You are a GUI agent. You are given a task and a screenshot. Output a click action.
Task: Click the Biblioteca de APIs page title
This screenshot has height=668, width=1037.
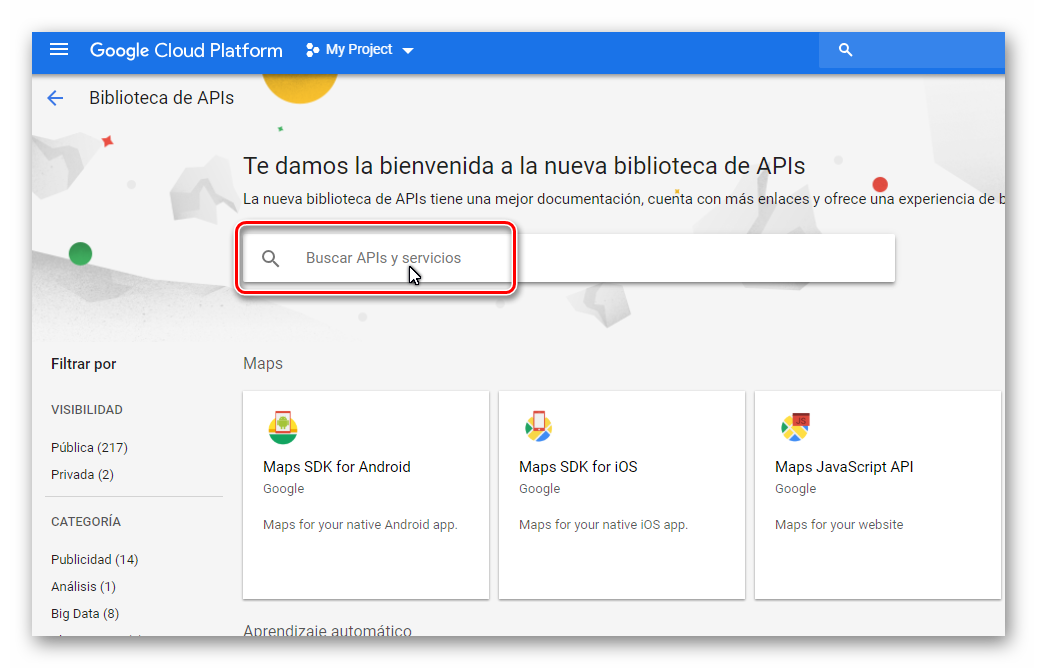(161, 98)
